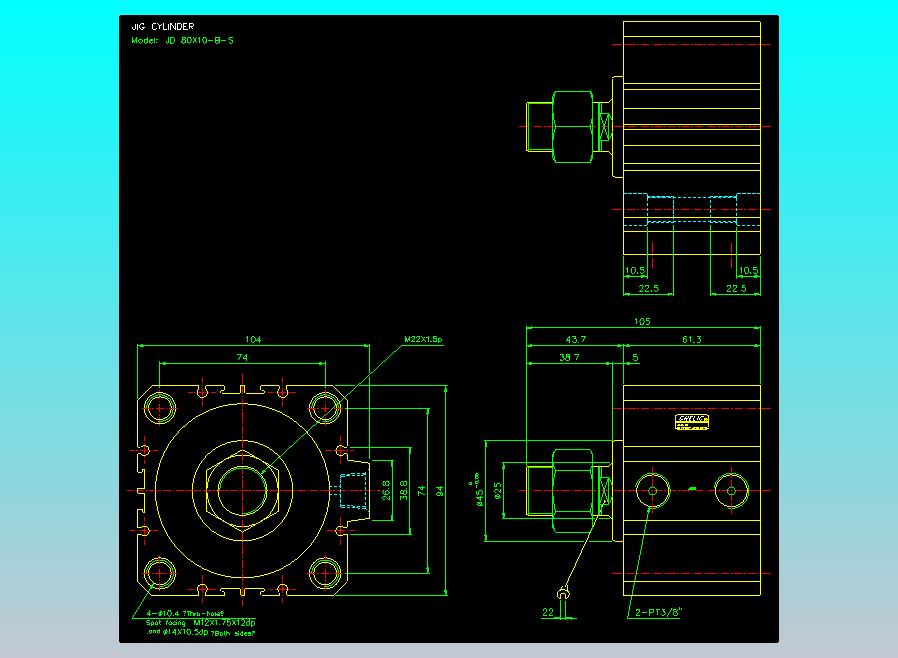Select the 2-PT3/8" port callout
The width and height of the screenshot is (898, 658).
click(659, 612)
